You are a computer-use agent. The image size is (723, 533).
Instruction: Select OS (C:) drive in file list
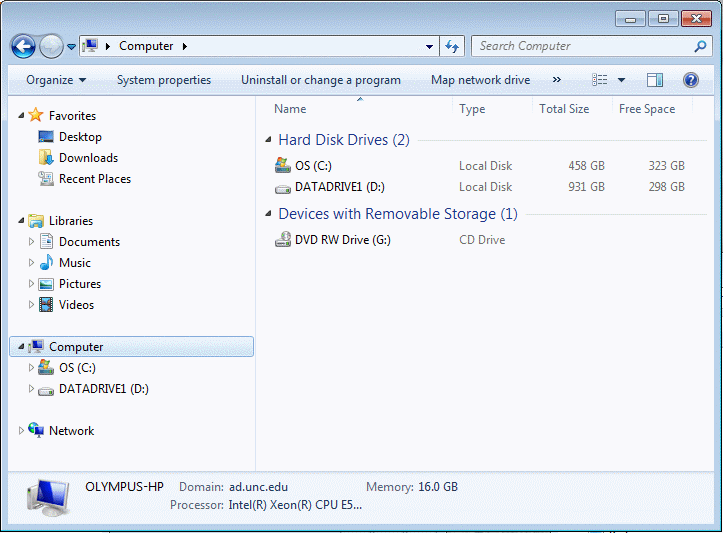[312, 166]
